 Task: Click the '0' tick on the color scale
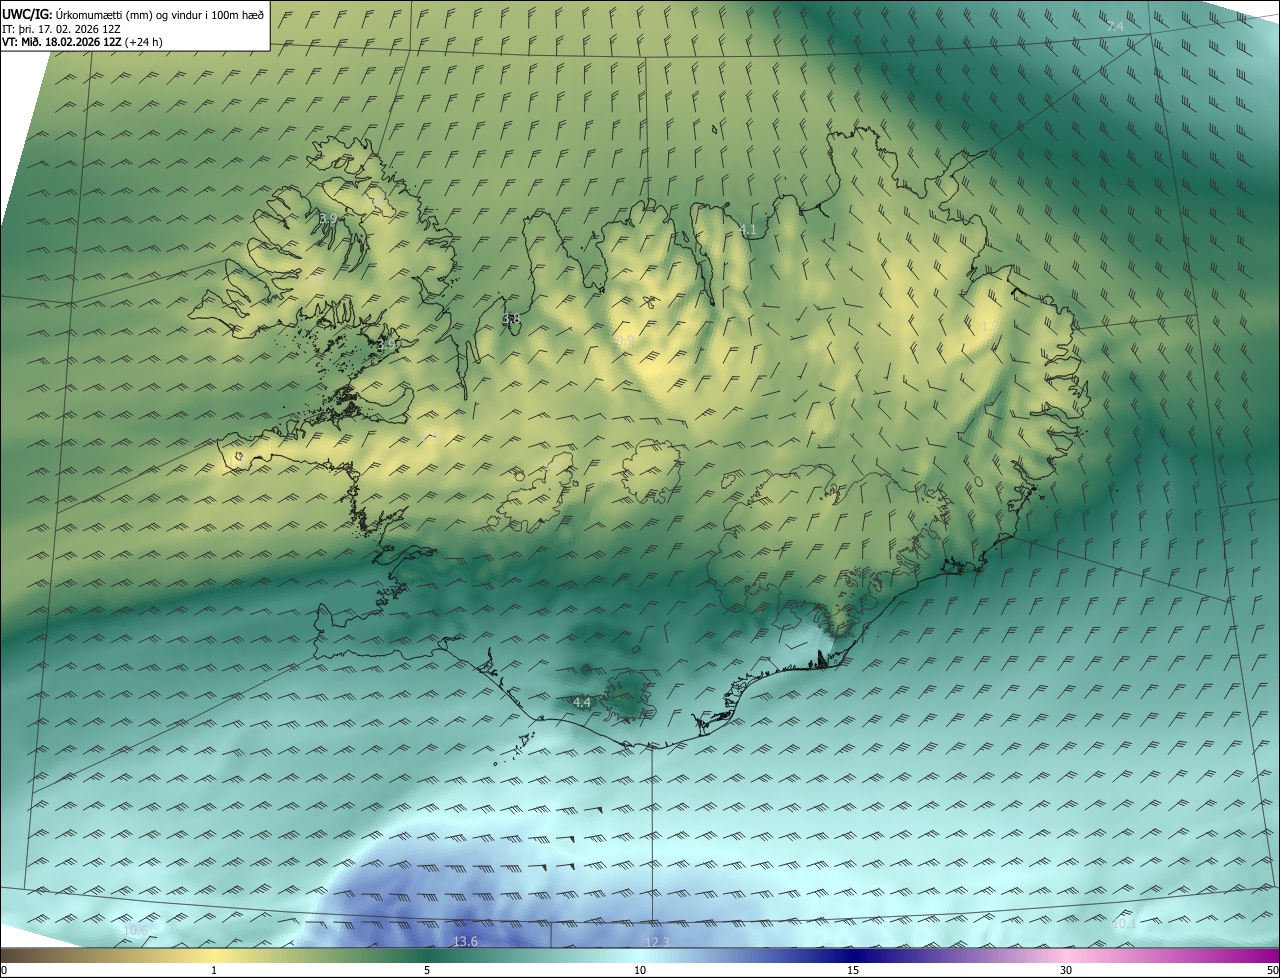pos(4,970)
